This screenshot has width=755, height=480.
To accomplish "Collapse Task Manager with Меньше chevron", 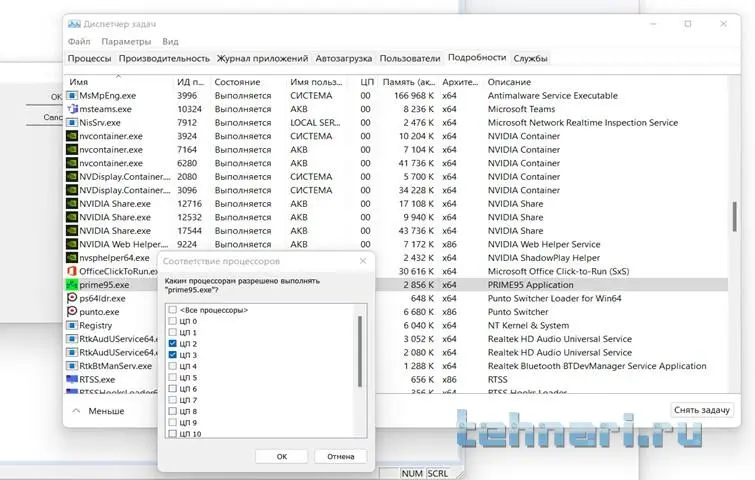I will coord(76,411).
